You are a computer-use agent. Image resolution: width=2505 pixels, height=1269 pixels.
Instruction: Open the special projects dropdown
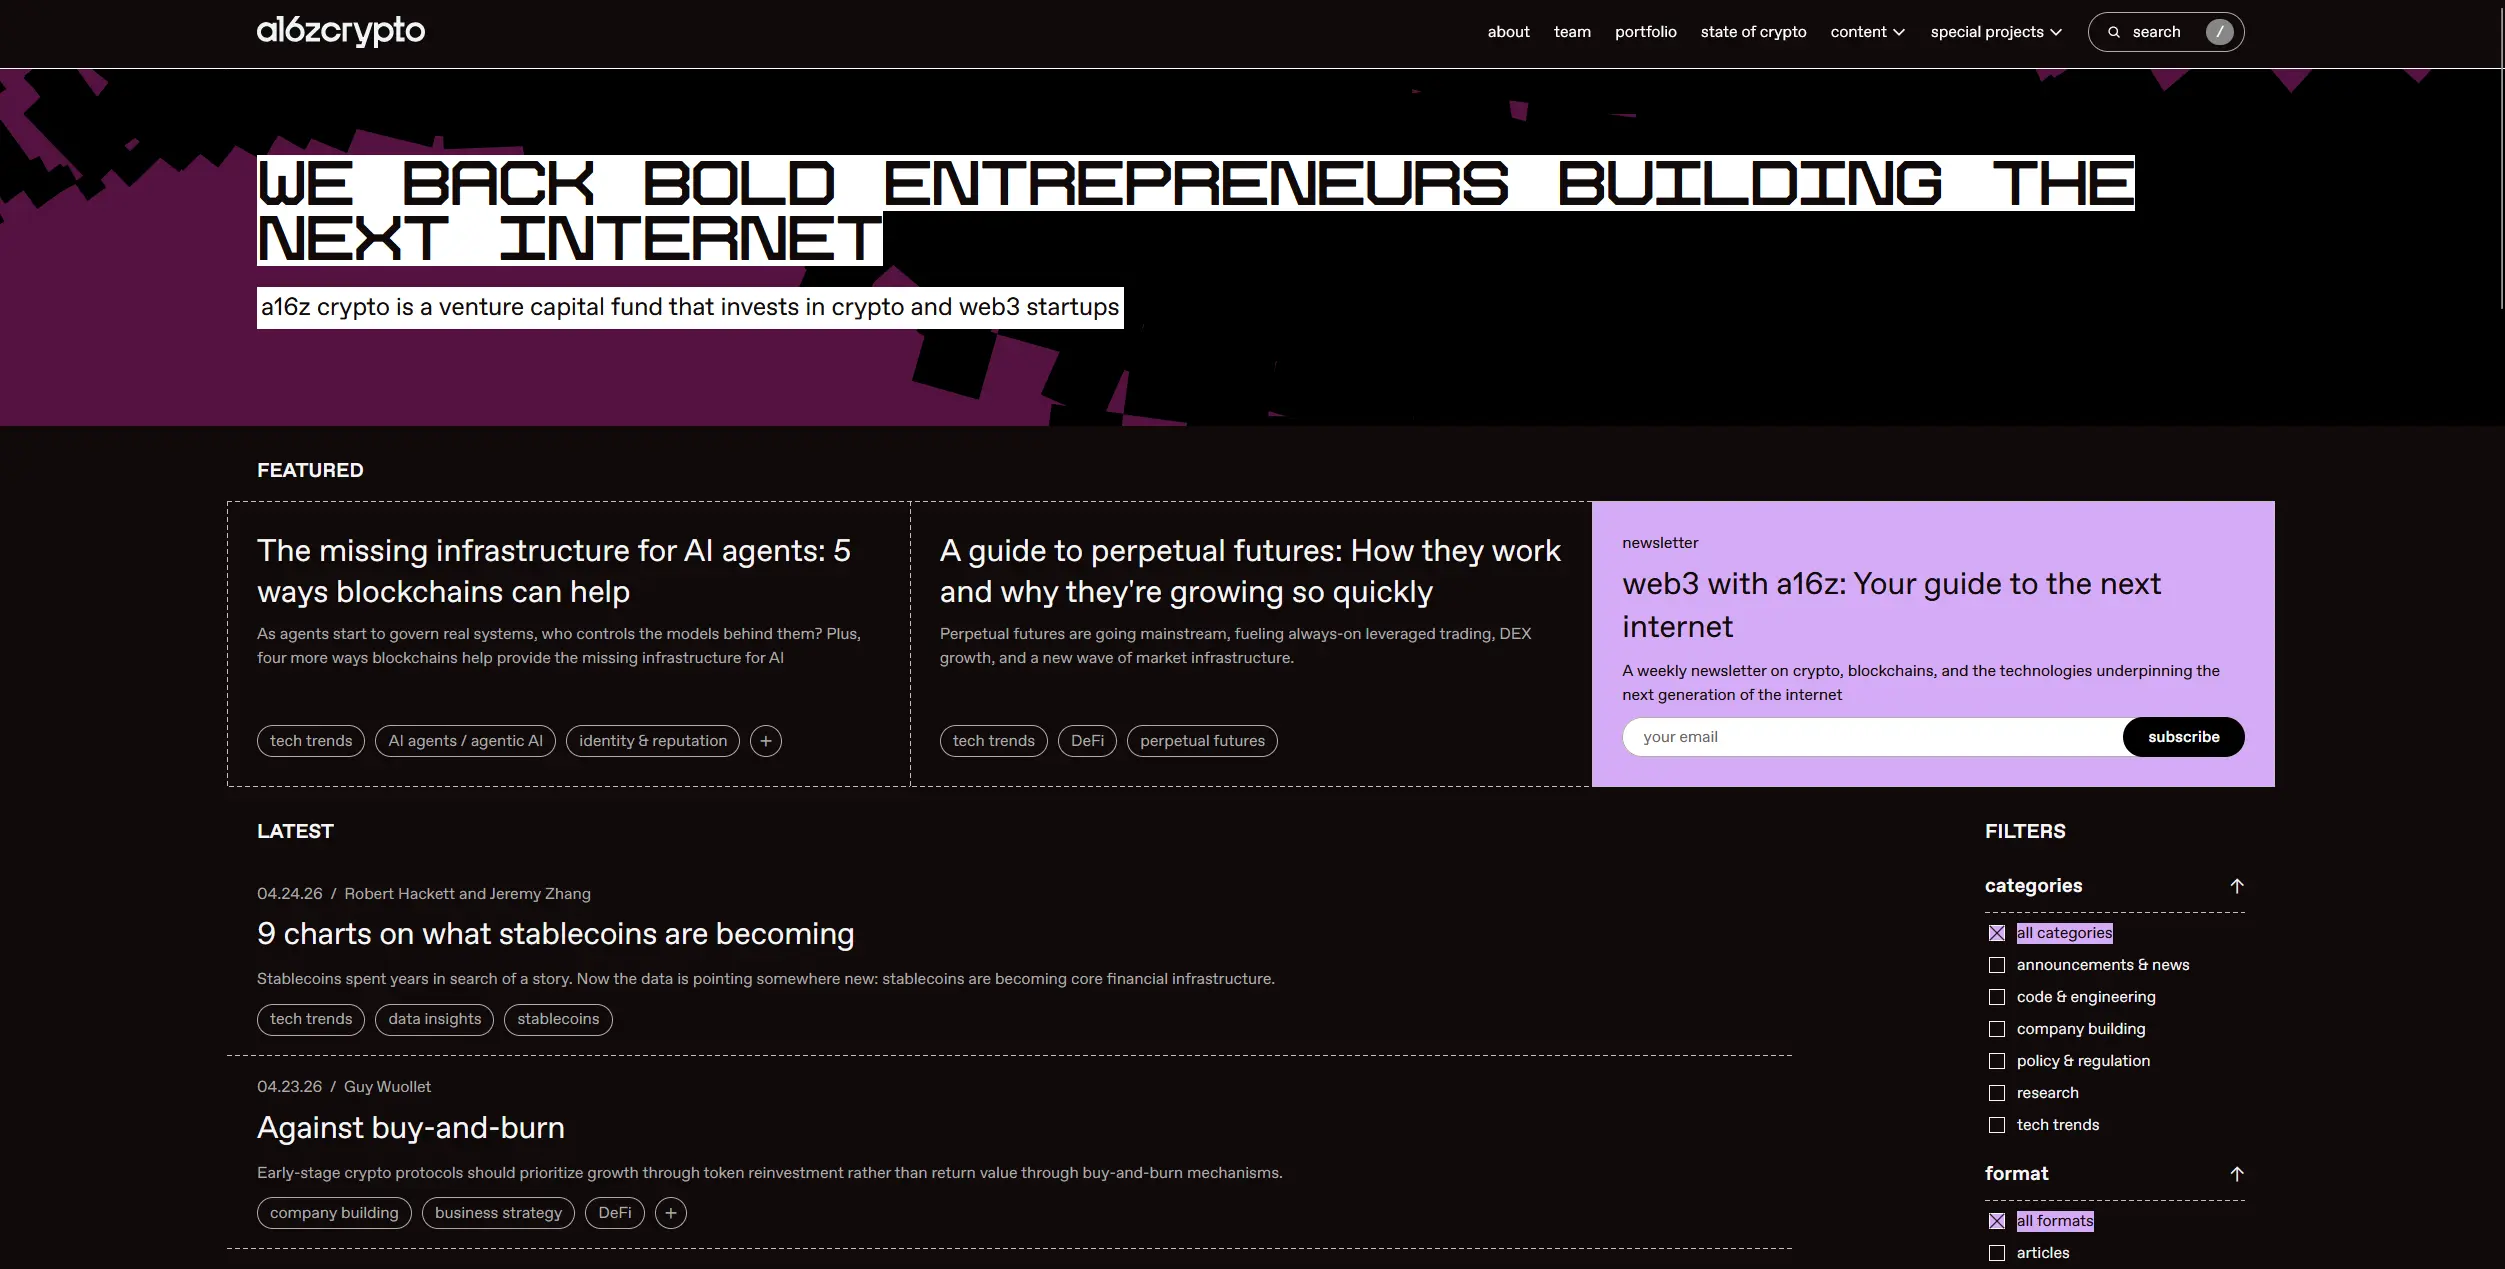tap(1996, 32)
